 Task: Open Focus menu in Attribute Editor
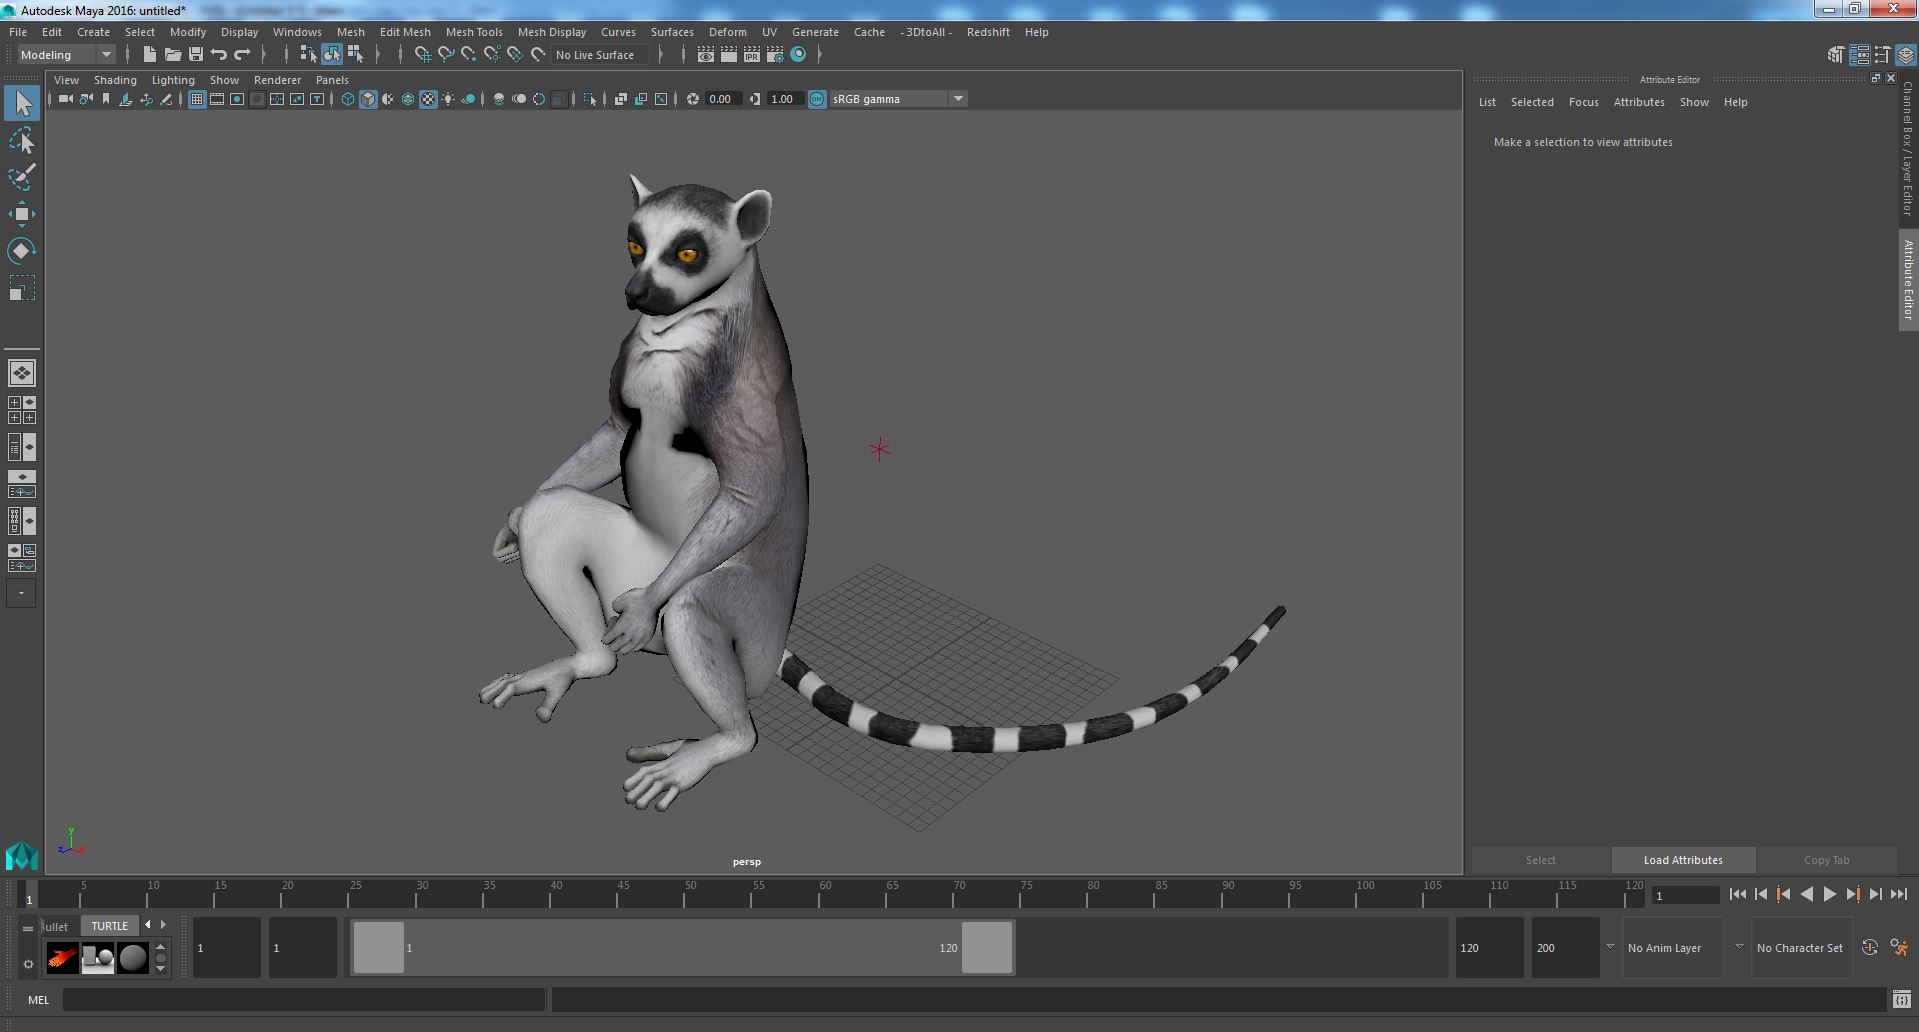[x=1583, y=102]
